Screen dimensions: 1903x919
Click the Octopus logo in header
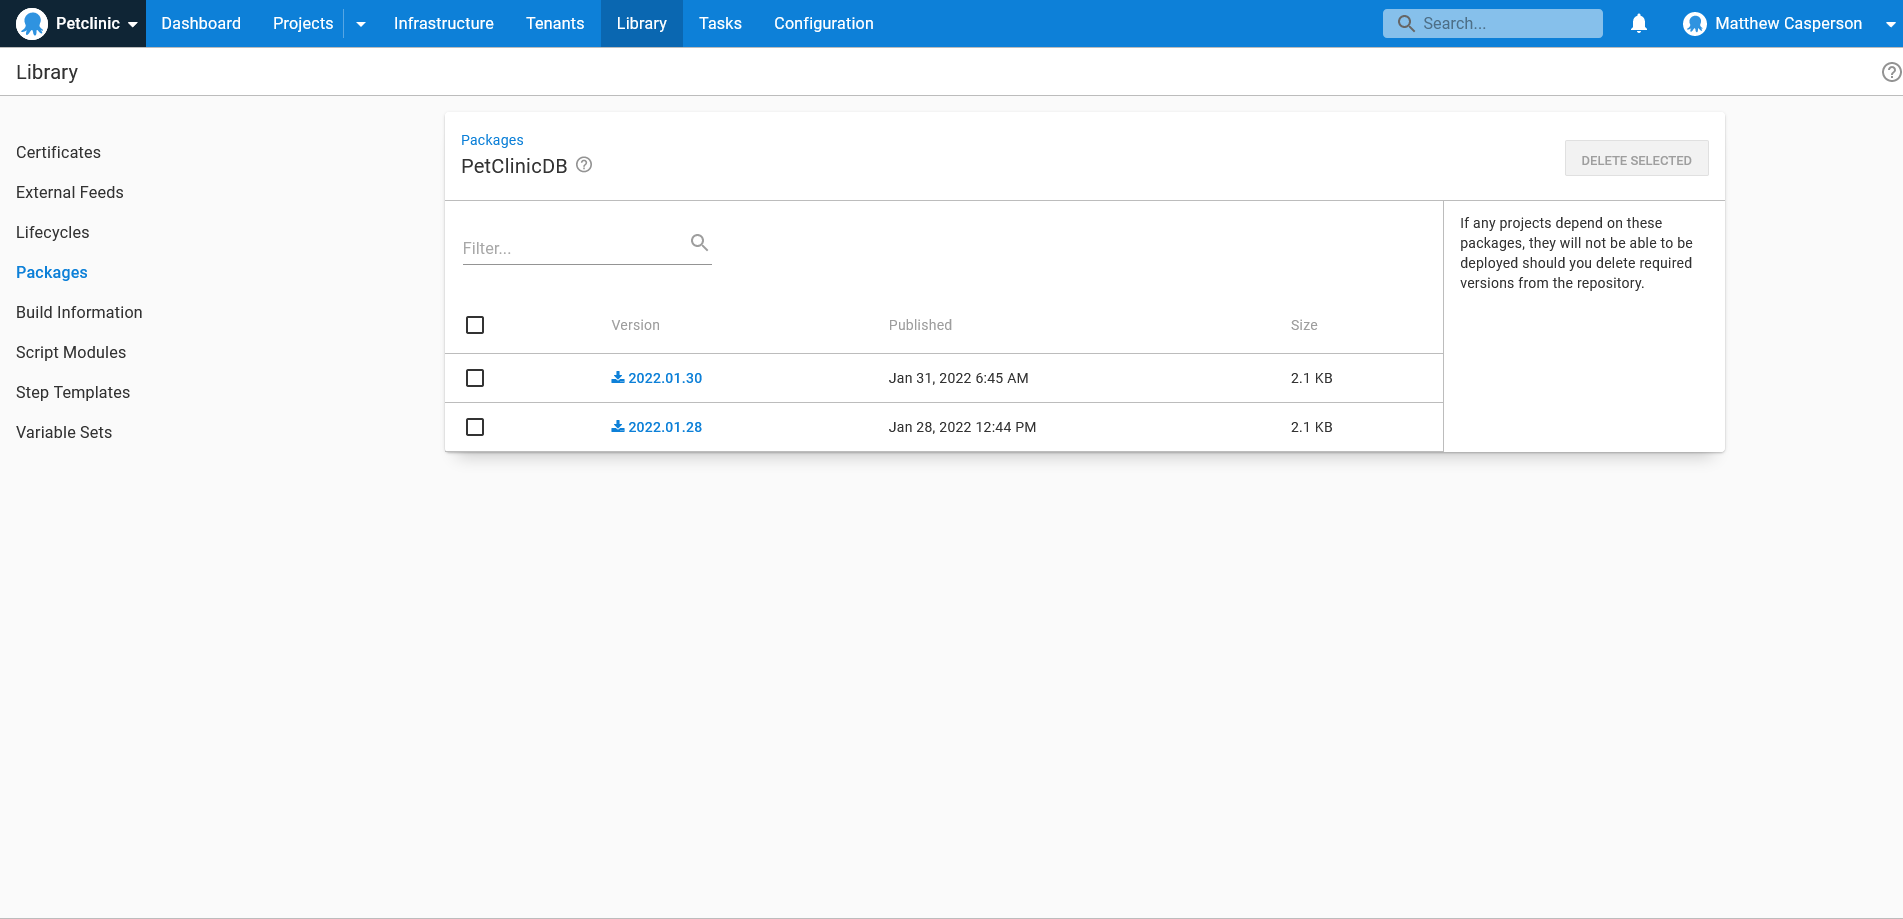click(x=32, y=23)
